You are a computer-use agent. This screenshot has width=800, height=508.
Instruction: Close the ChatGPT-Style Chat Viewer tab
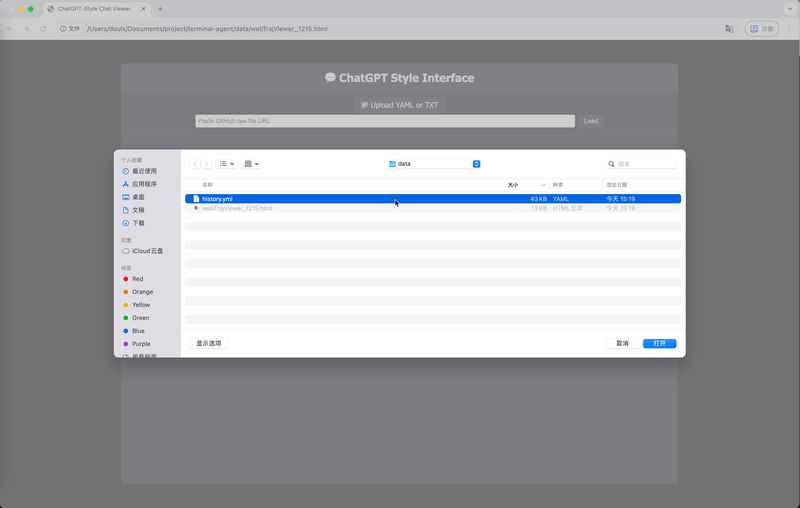(x=143, y=9)
